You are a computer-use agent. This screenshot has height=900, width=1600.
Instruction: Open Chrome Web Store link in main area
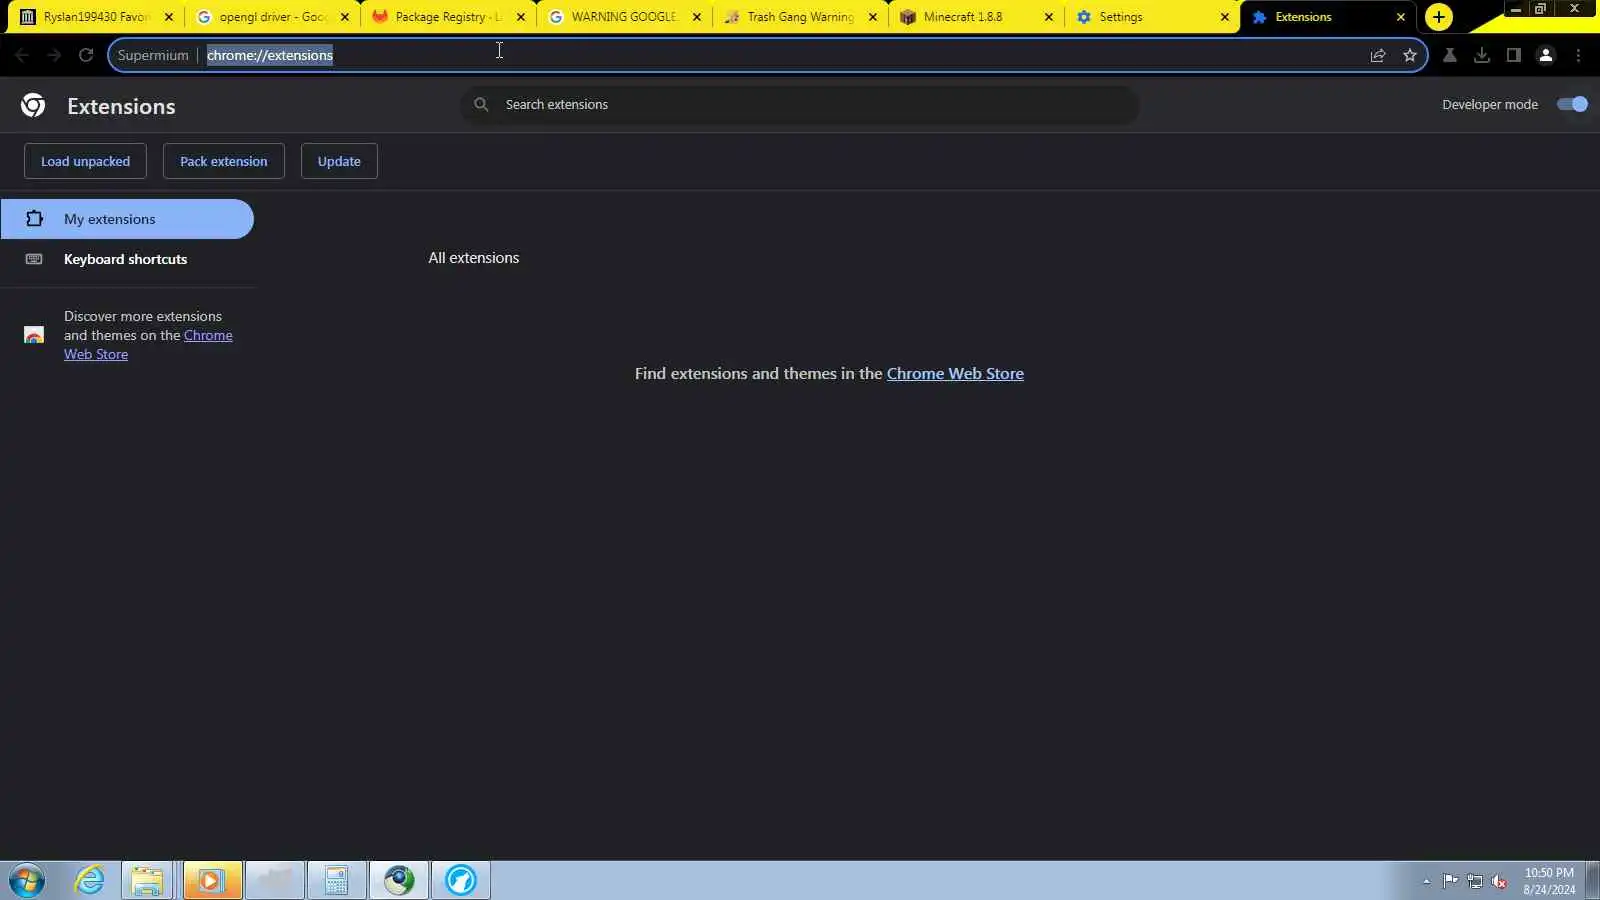coord(955,373)
